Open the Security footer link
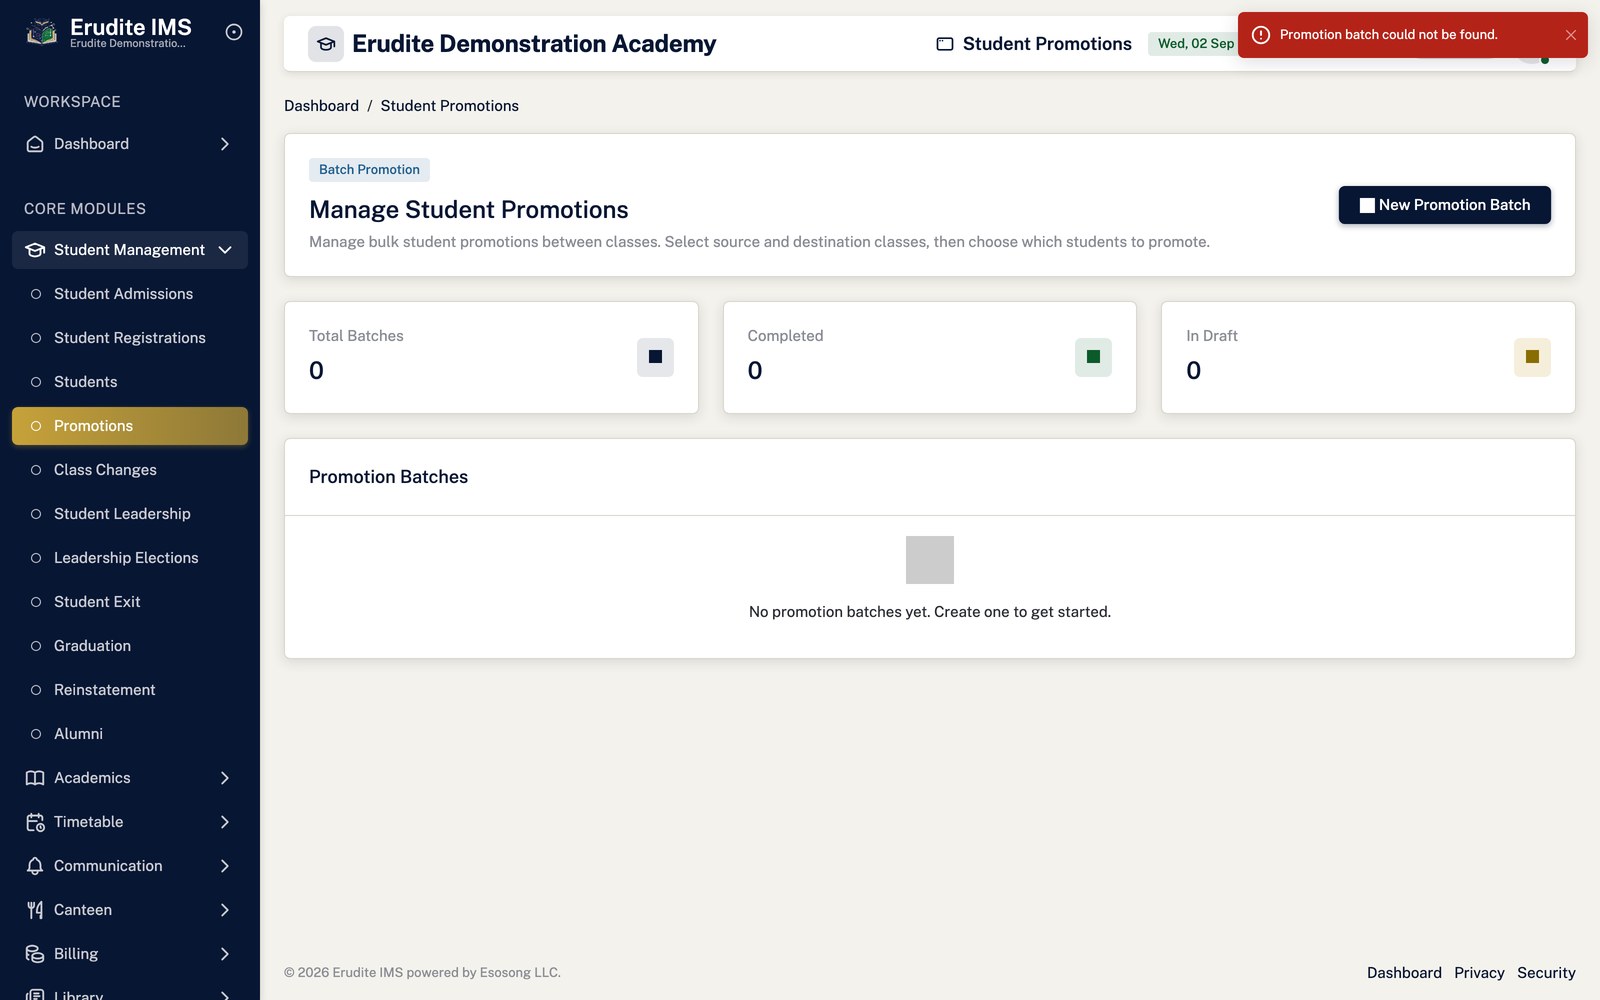Viewport: 1600px width, 1000px height. click(x=1546, y=973)
